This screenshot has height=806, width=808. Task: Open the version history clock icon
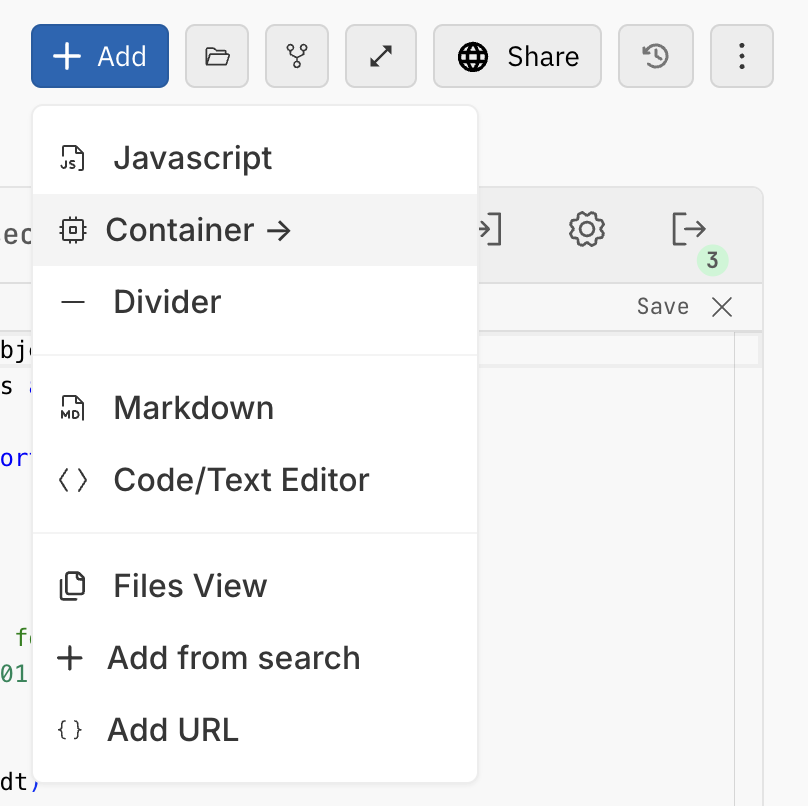(655, 56)
